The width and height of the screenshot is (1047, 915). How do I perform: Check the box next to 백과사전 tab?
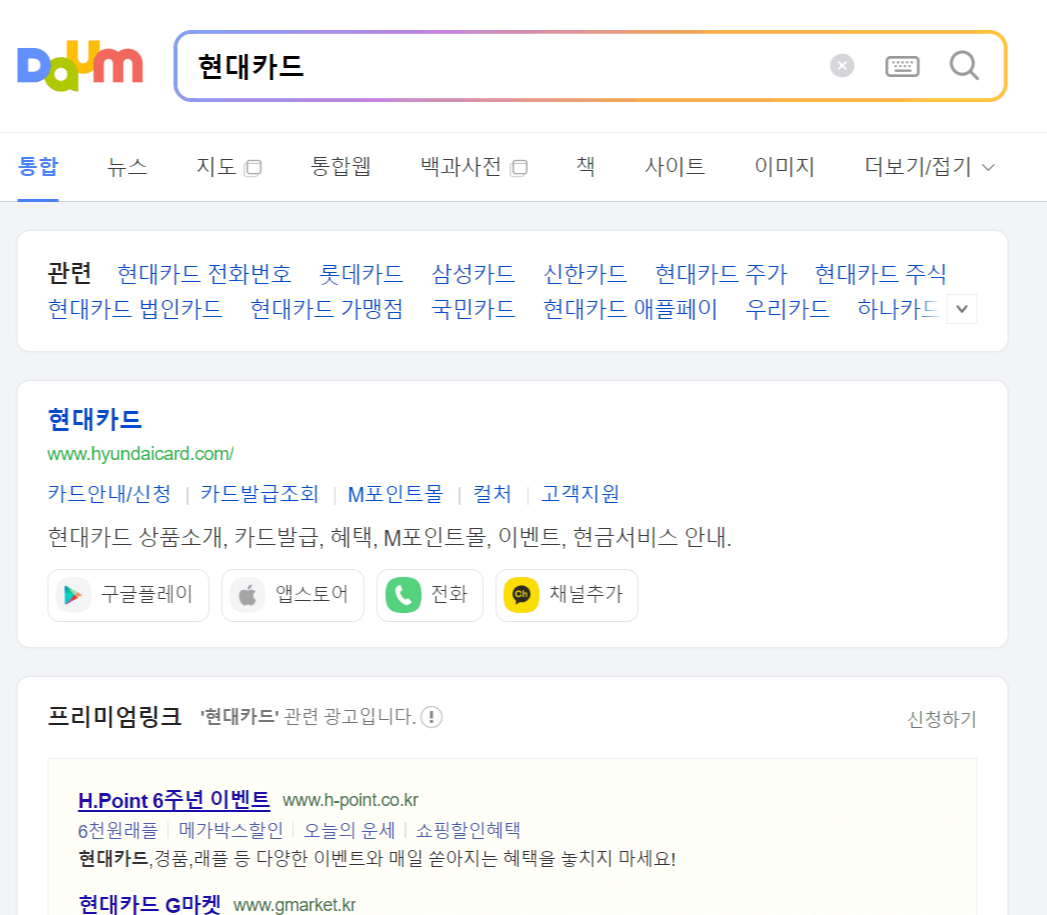point(518,167)
